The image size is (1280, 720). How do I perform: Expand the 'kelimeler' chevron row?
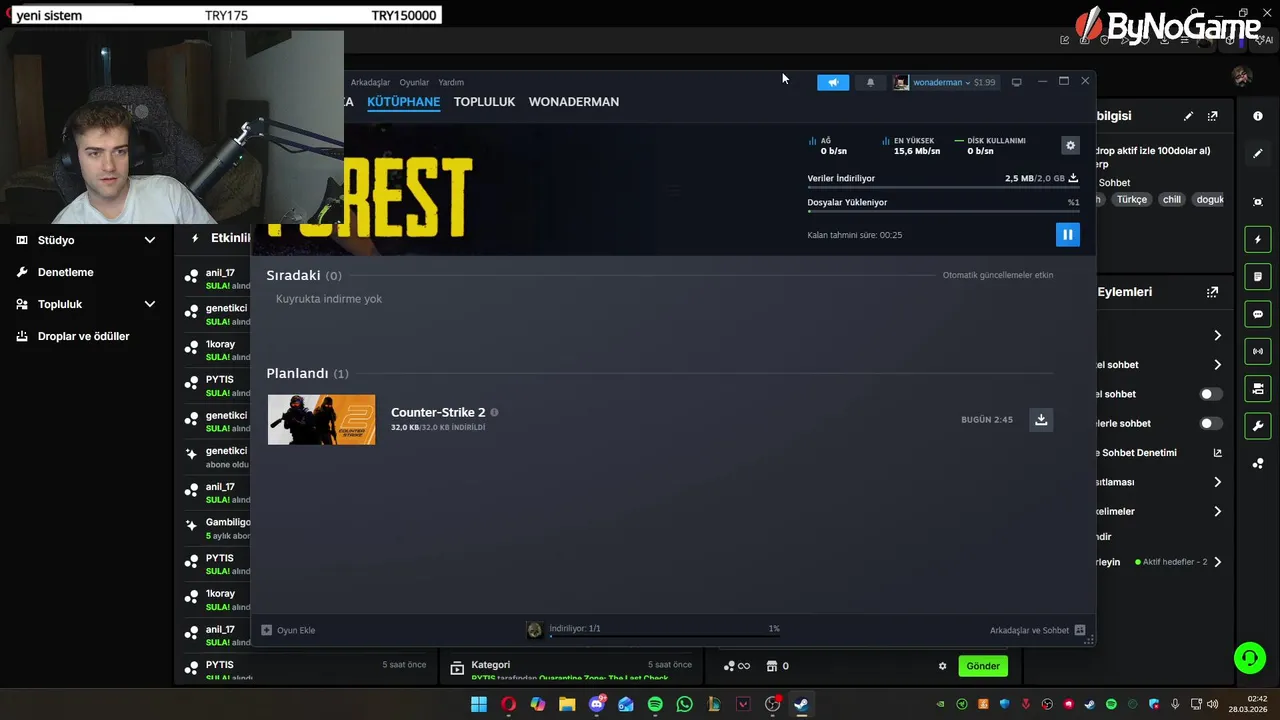coord(1217,511)
